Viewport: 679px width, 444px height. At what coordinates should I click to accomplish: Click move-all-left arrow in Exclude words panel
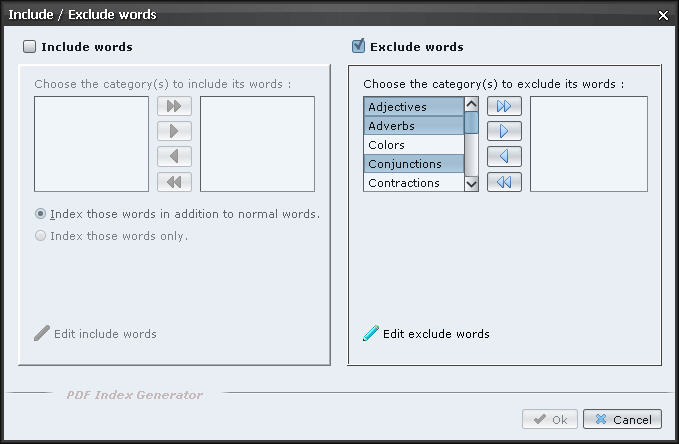pos(504,182)
